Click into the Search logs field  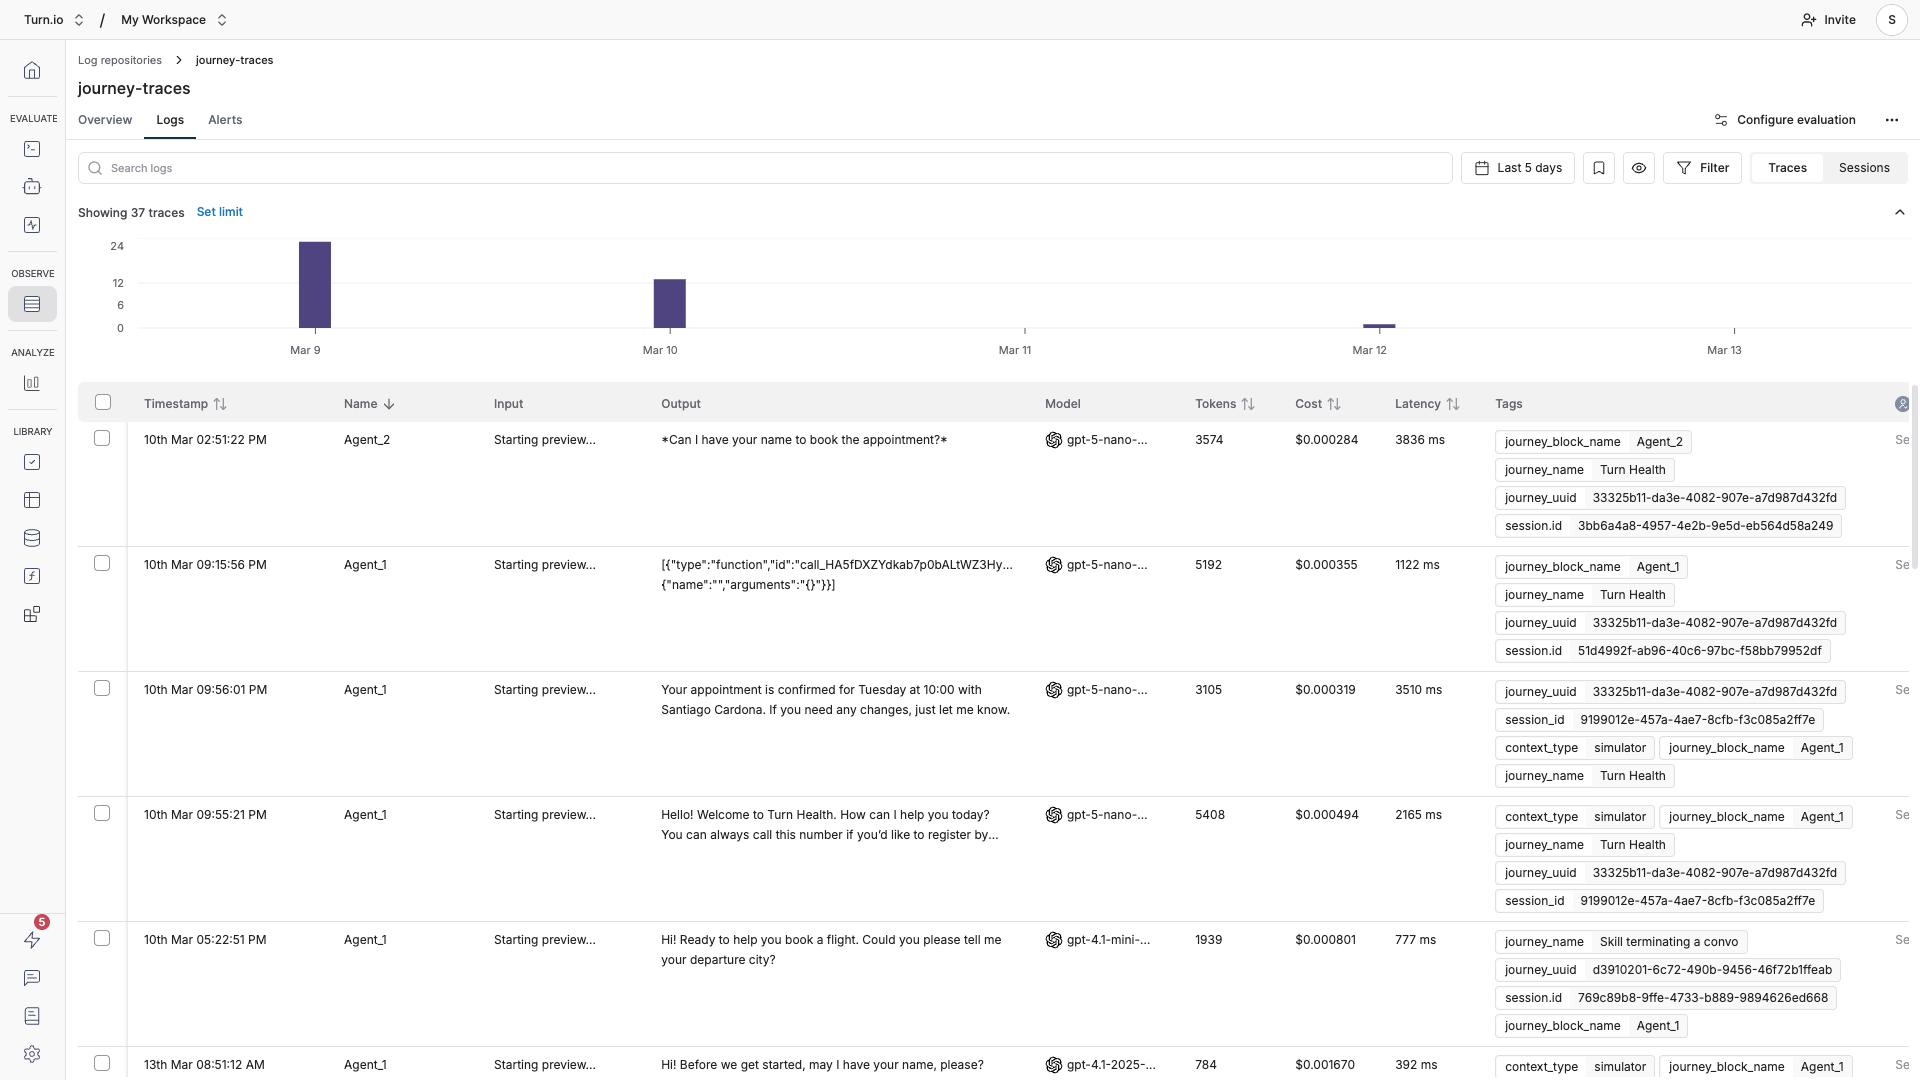[x=765, y=168]
